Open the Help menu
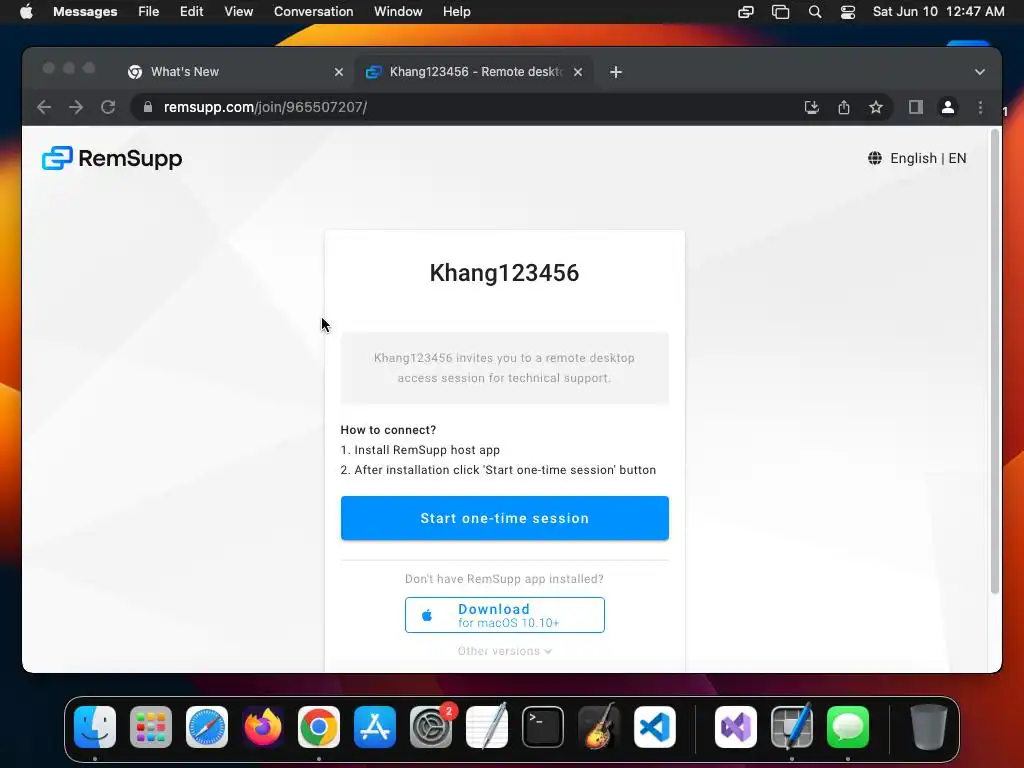The width and height of the screenshot is (1024, 768). click(456, 12)
